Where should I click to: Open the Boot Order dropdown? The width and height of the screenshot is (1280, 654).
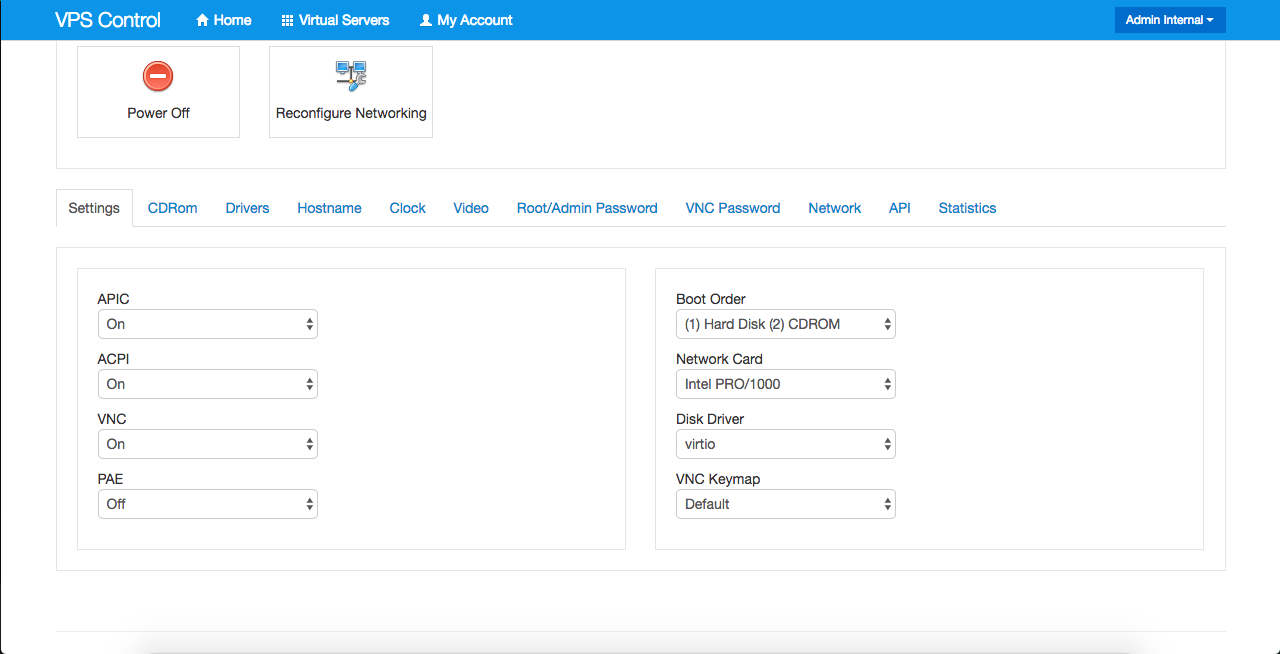(x=786, y=324)
